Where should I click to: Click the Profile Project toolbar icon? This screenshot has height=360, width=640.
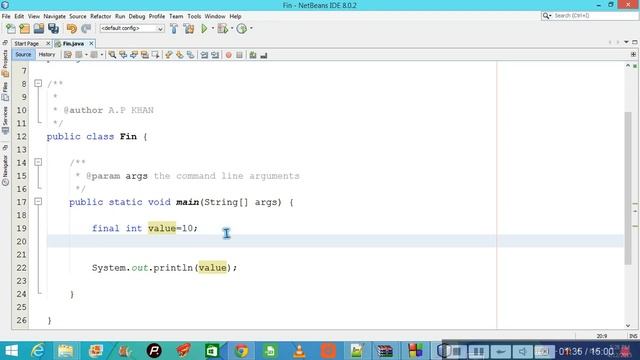click(242, 29)
